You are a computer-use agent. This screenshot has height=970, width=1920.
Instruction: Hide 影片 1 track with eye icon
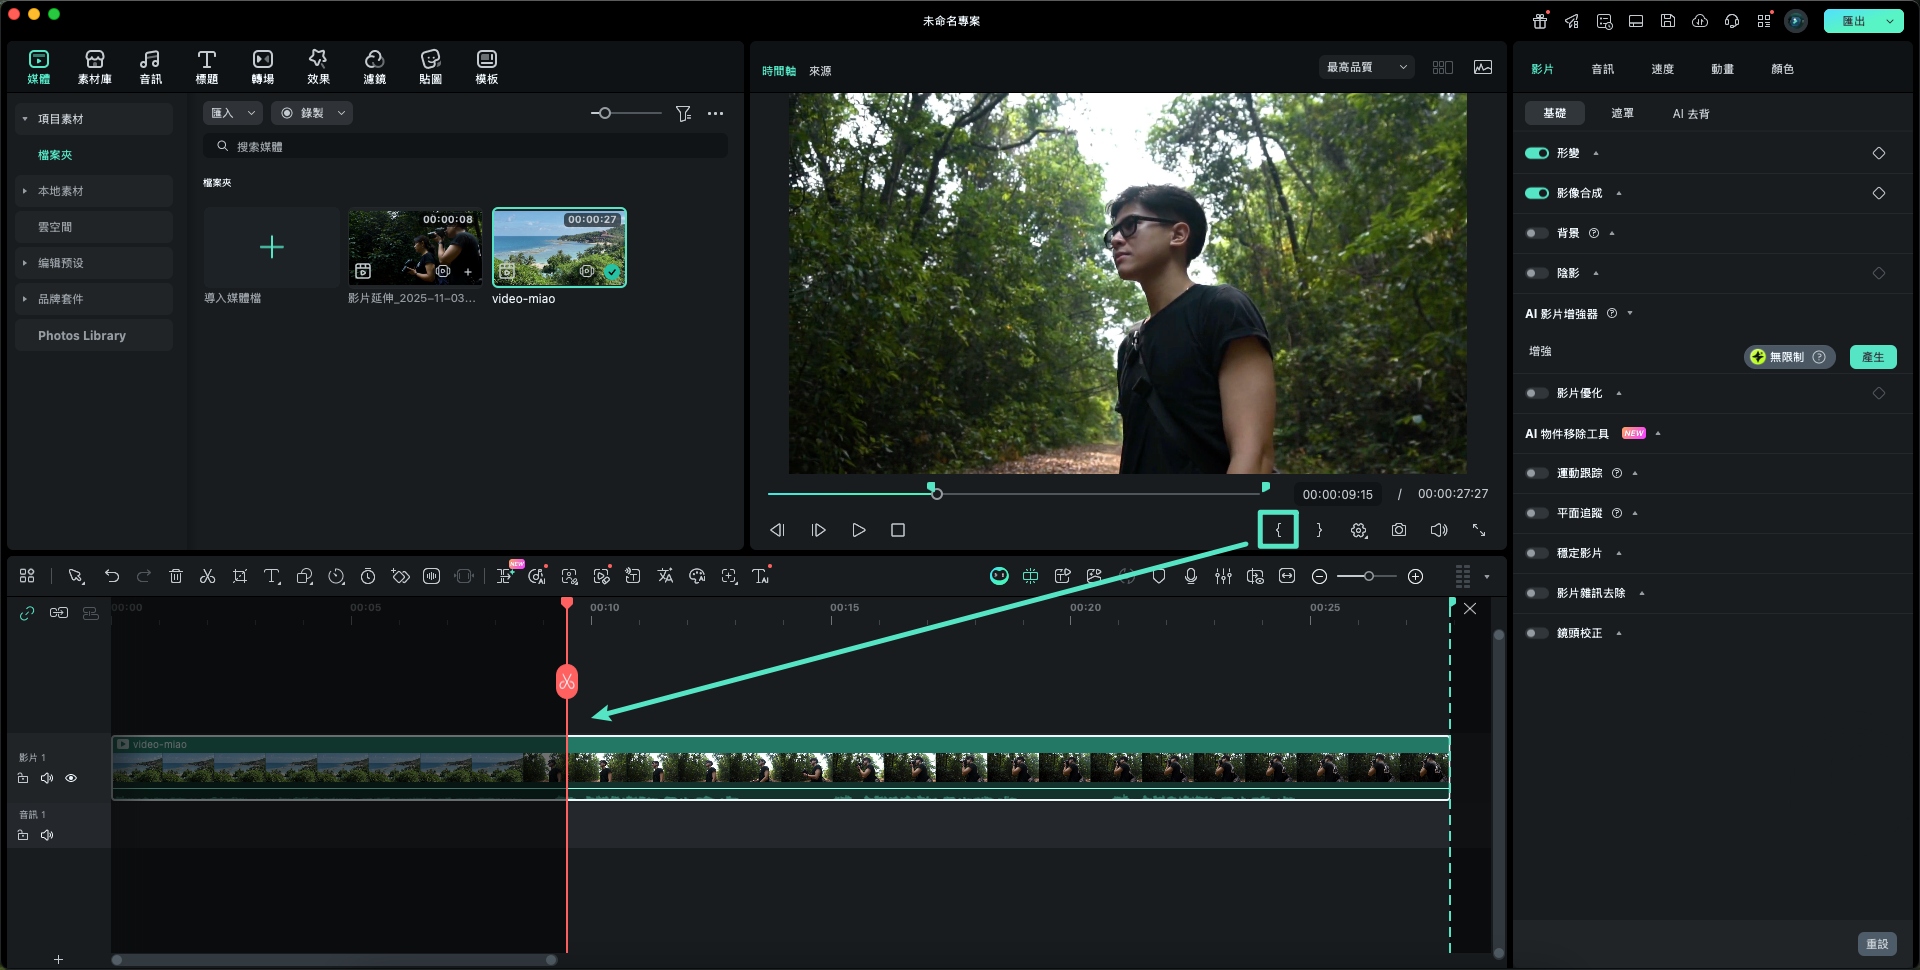click(71, 778)
